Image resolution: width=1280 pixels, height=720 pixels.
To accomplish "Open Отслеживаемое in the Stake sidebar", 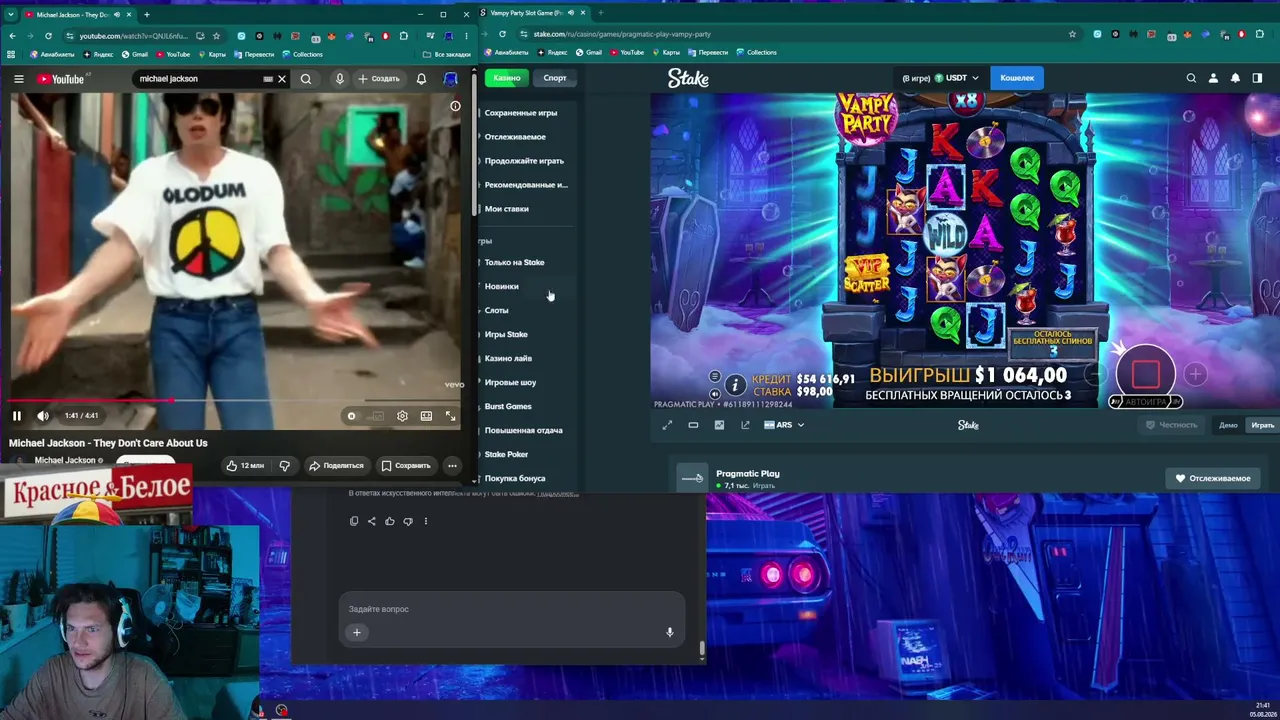I will (x=515, y=137).
